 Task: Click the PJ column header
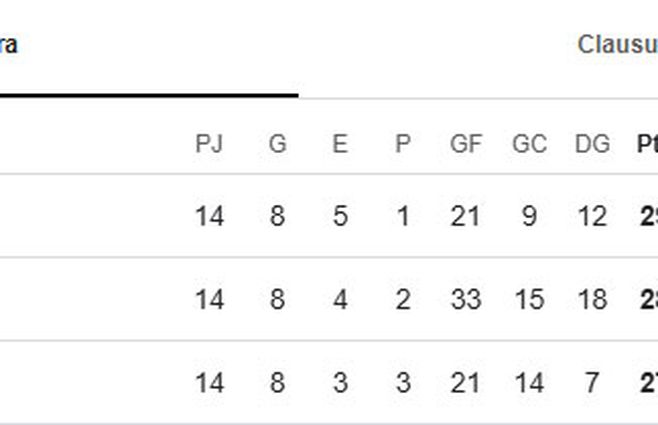(x=209, y=144)
